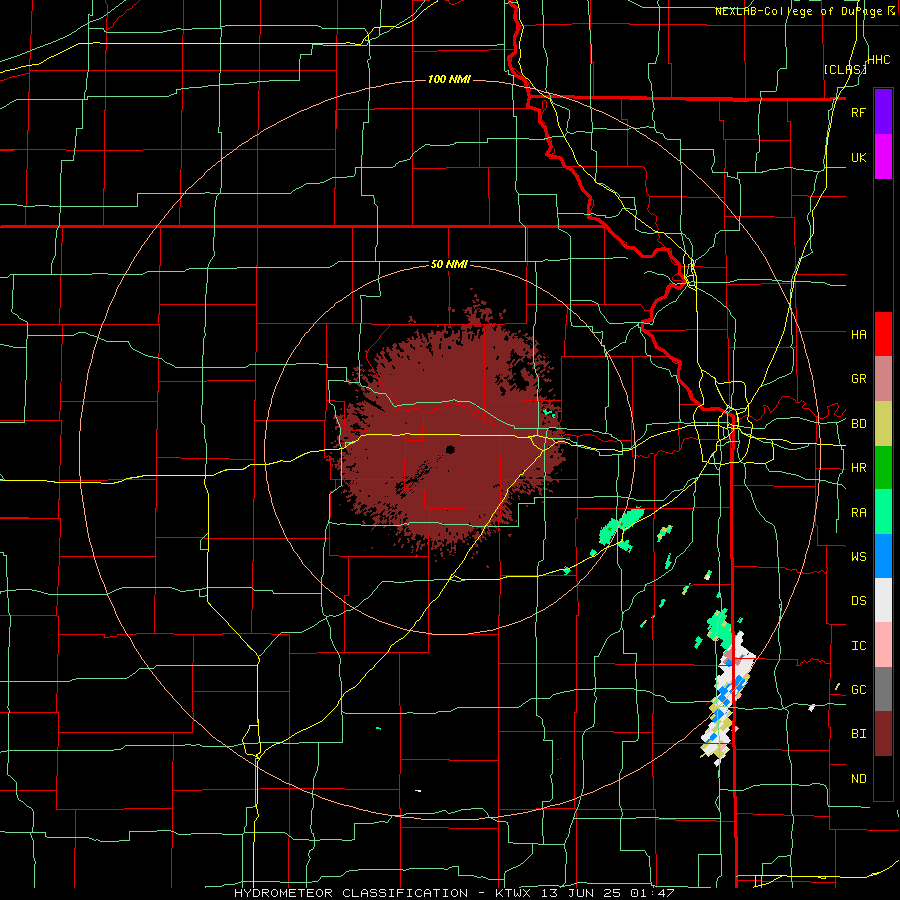Click the DS white legend swatch
Image resolution: width=900 pixels, height=900 pixels.
click(x=883, y=600)
